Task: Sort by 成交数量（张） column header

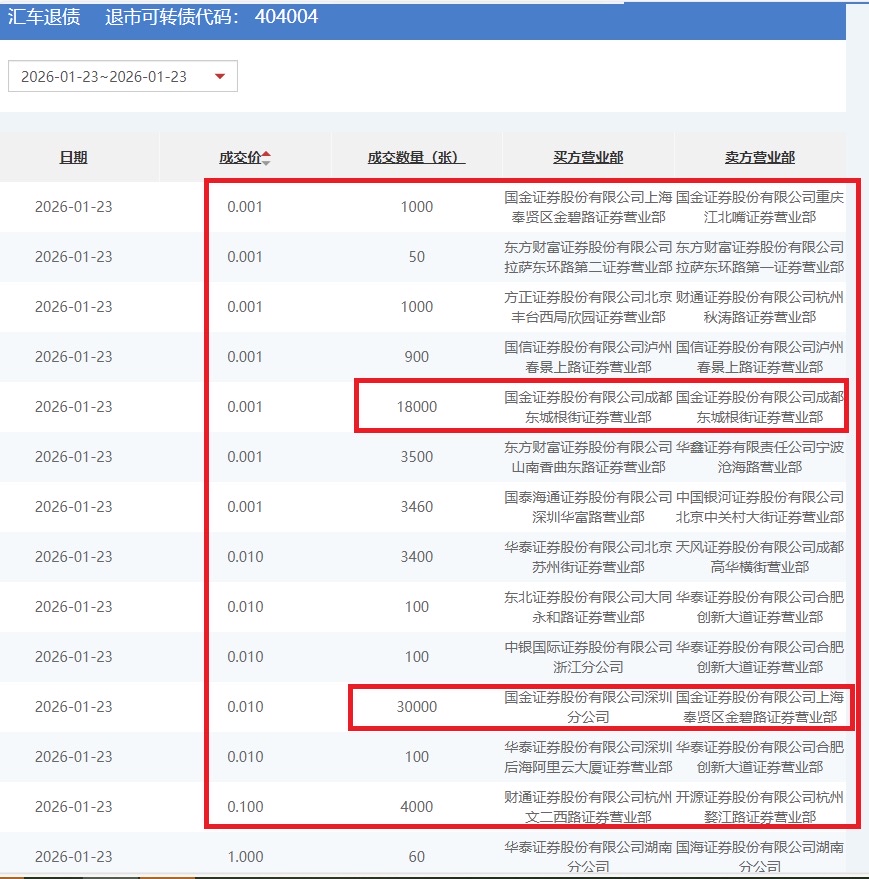Action: 417,158
